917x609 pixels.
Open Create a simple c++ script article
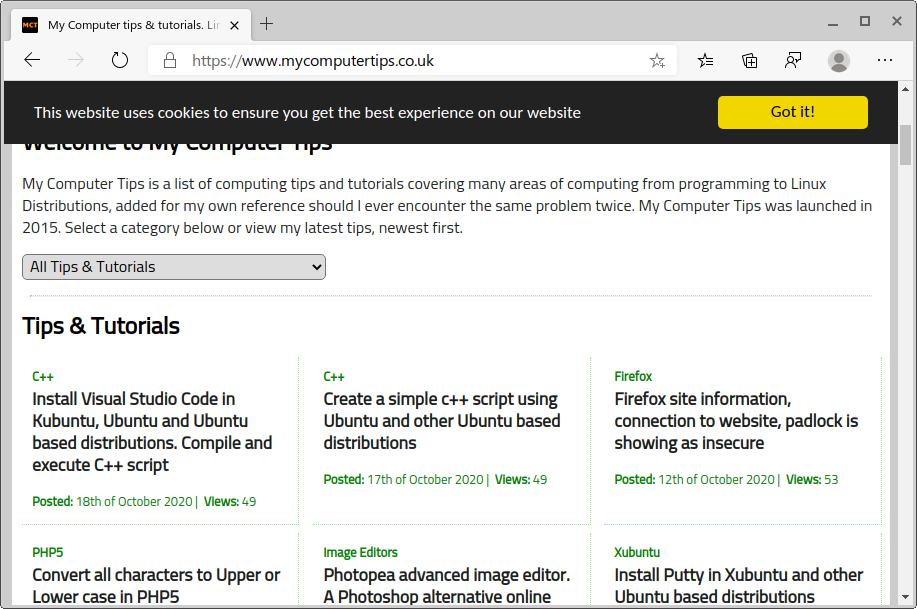[x=442, y=421]
